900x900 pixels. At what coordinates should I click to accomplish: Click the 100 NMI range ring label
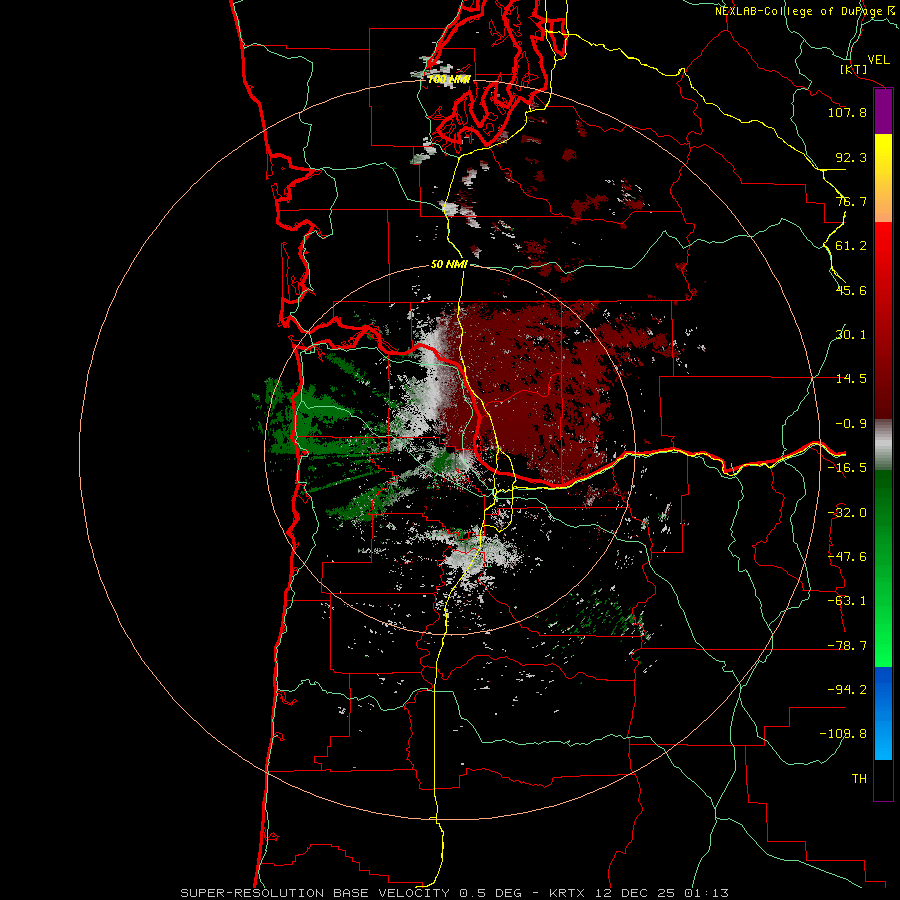pyautogui.click(x=449, y=79)
